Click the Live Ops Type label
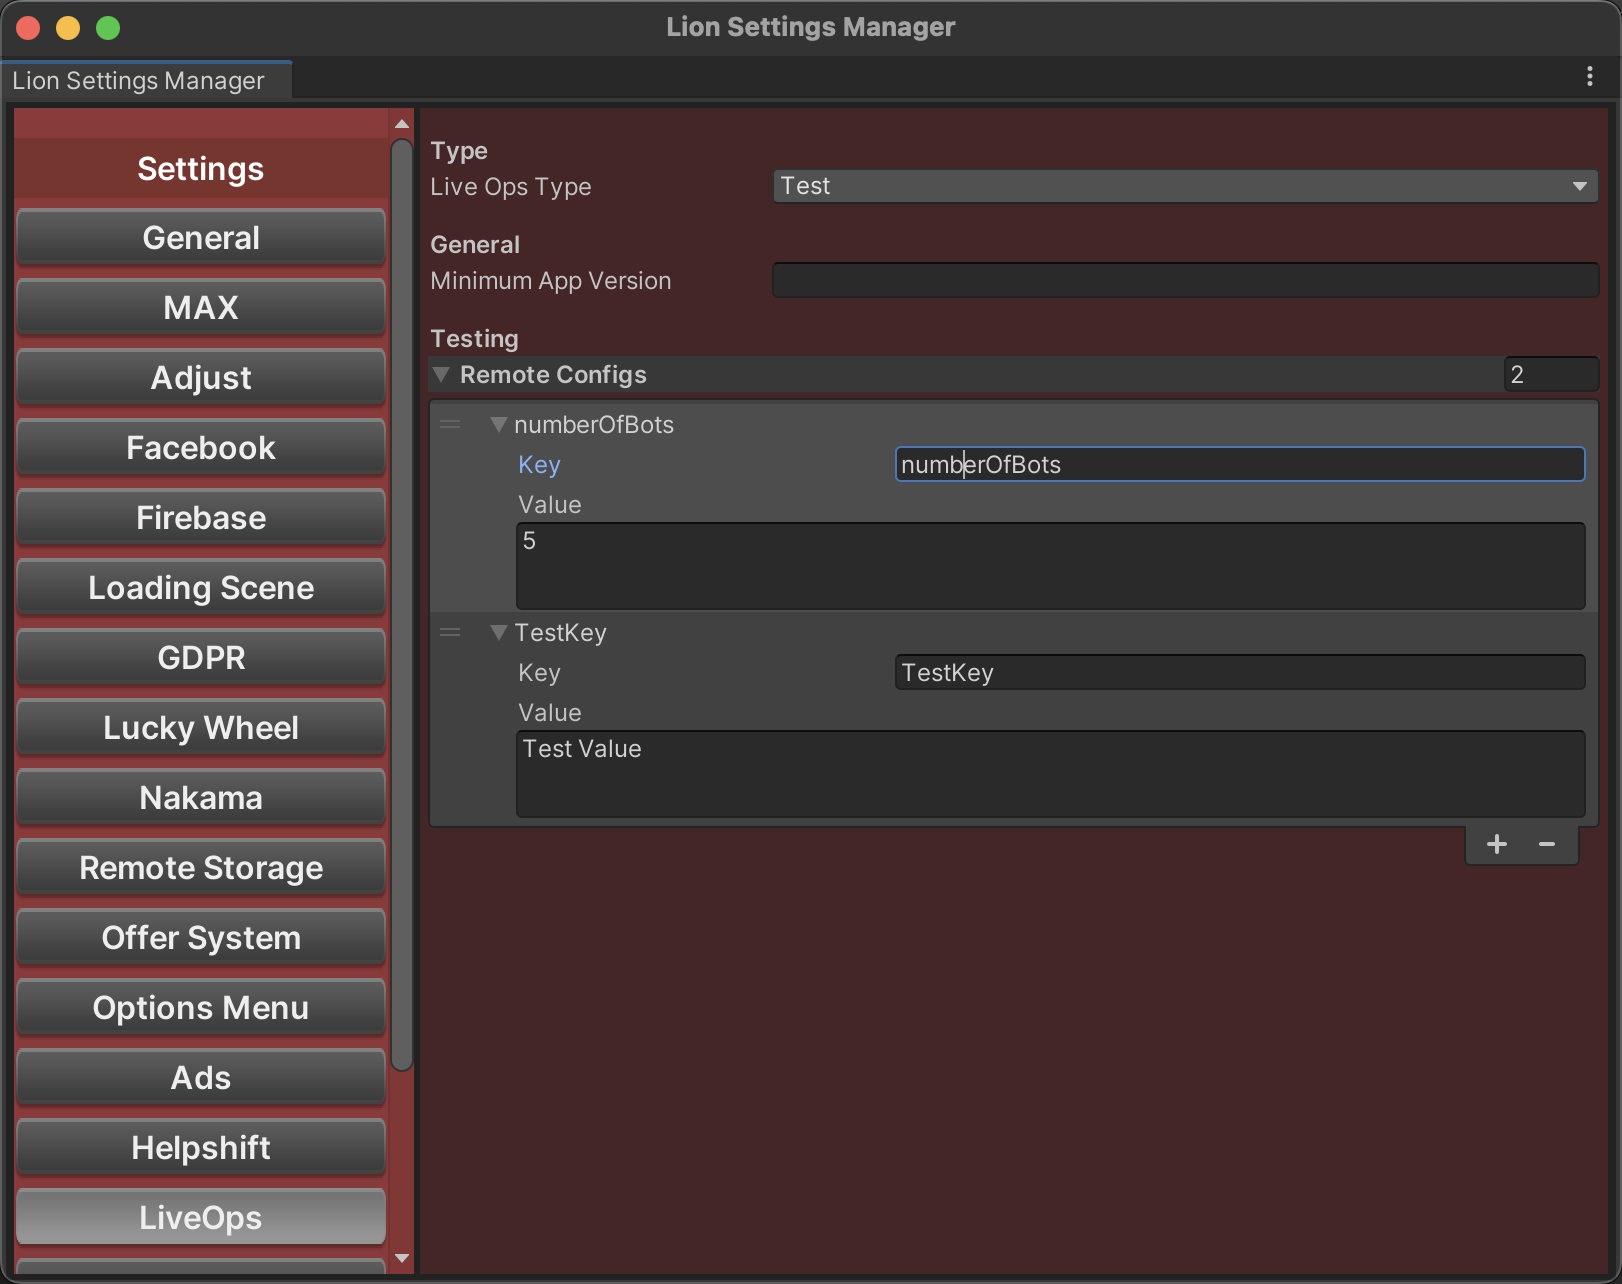 [x=511, y=187]
